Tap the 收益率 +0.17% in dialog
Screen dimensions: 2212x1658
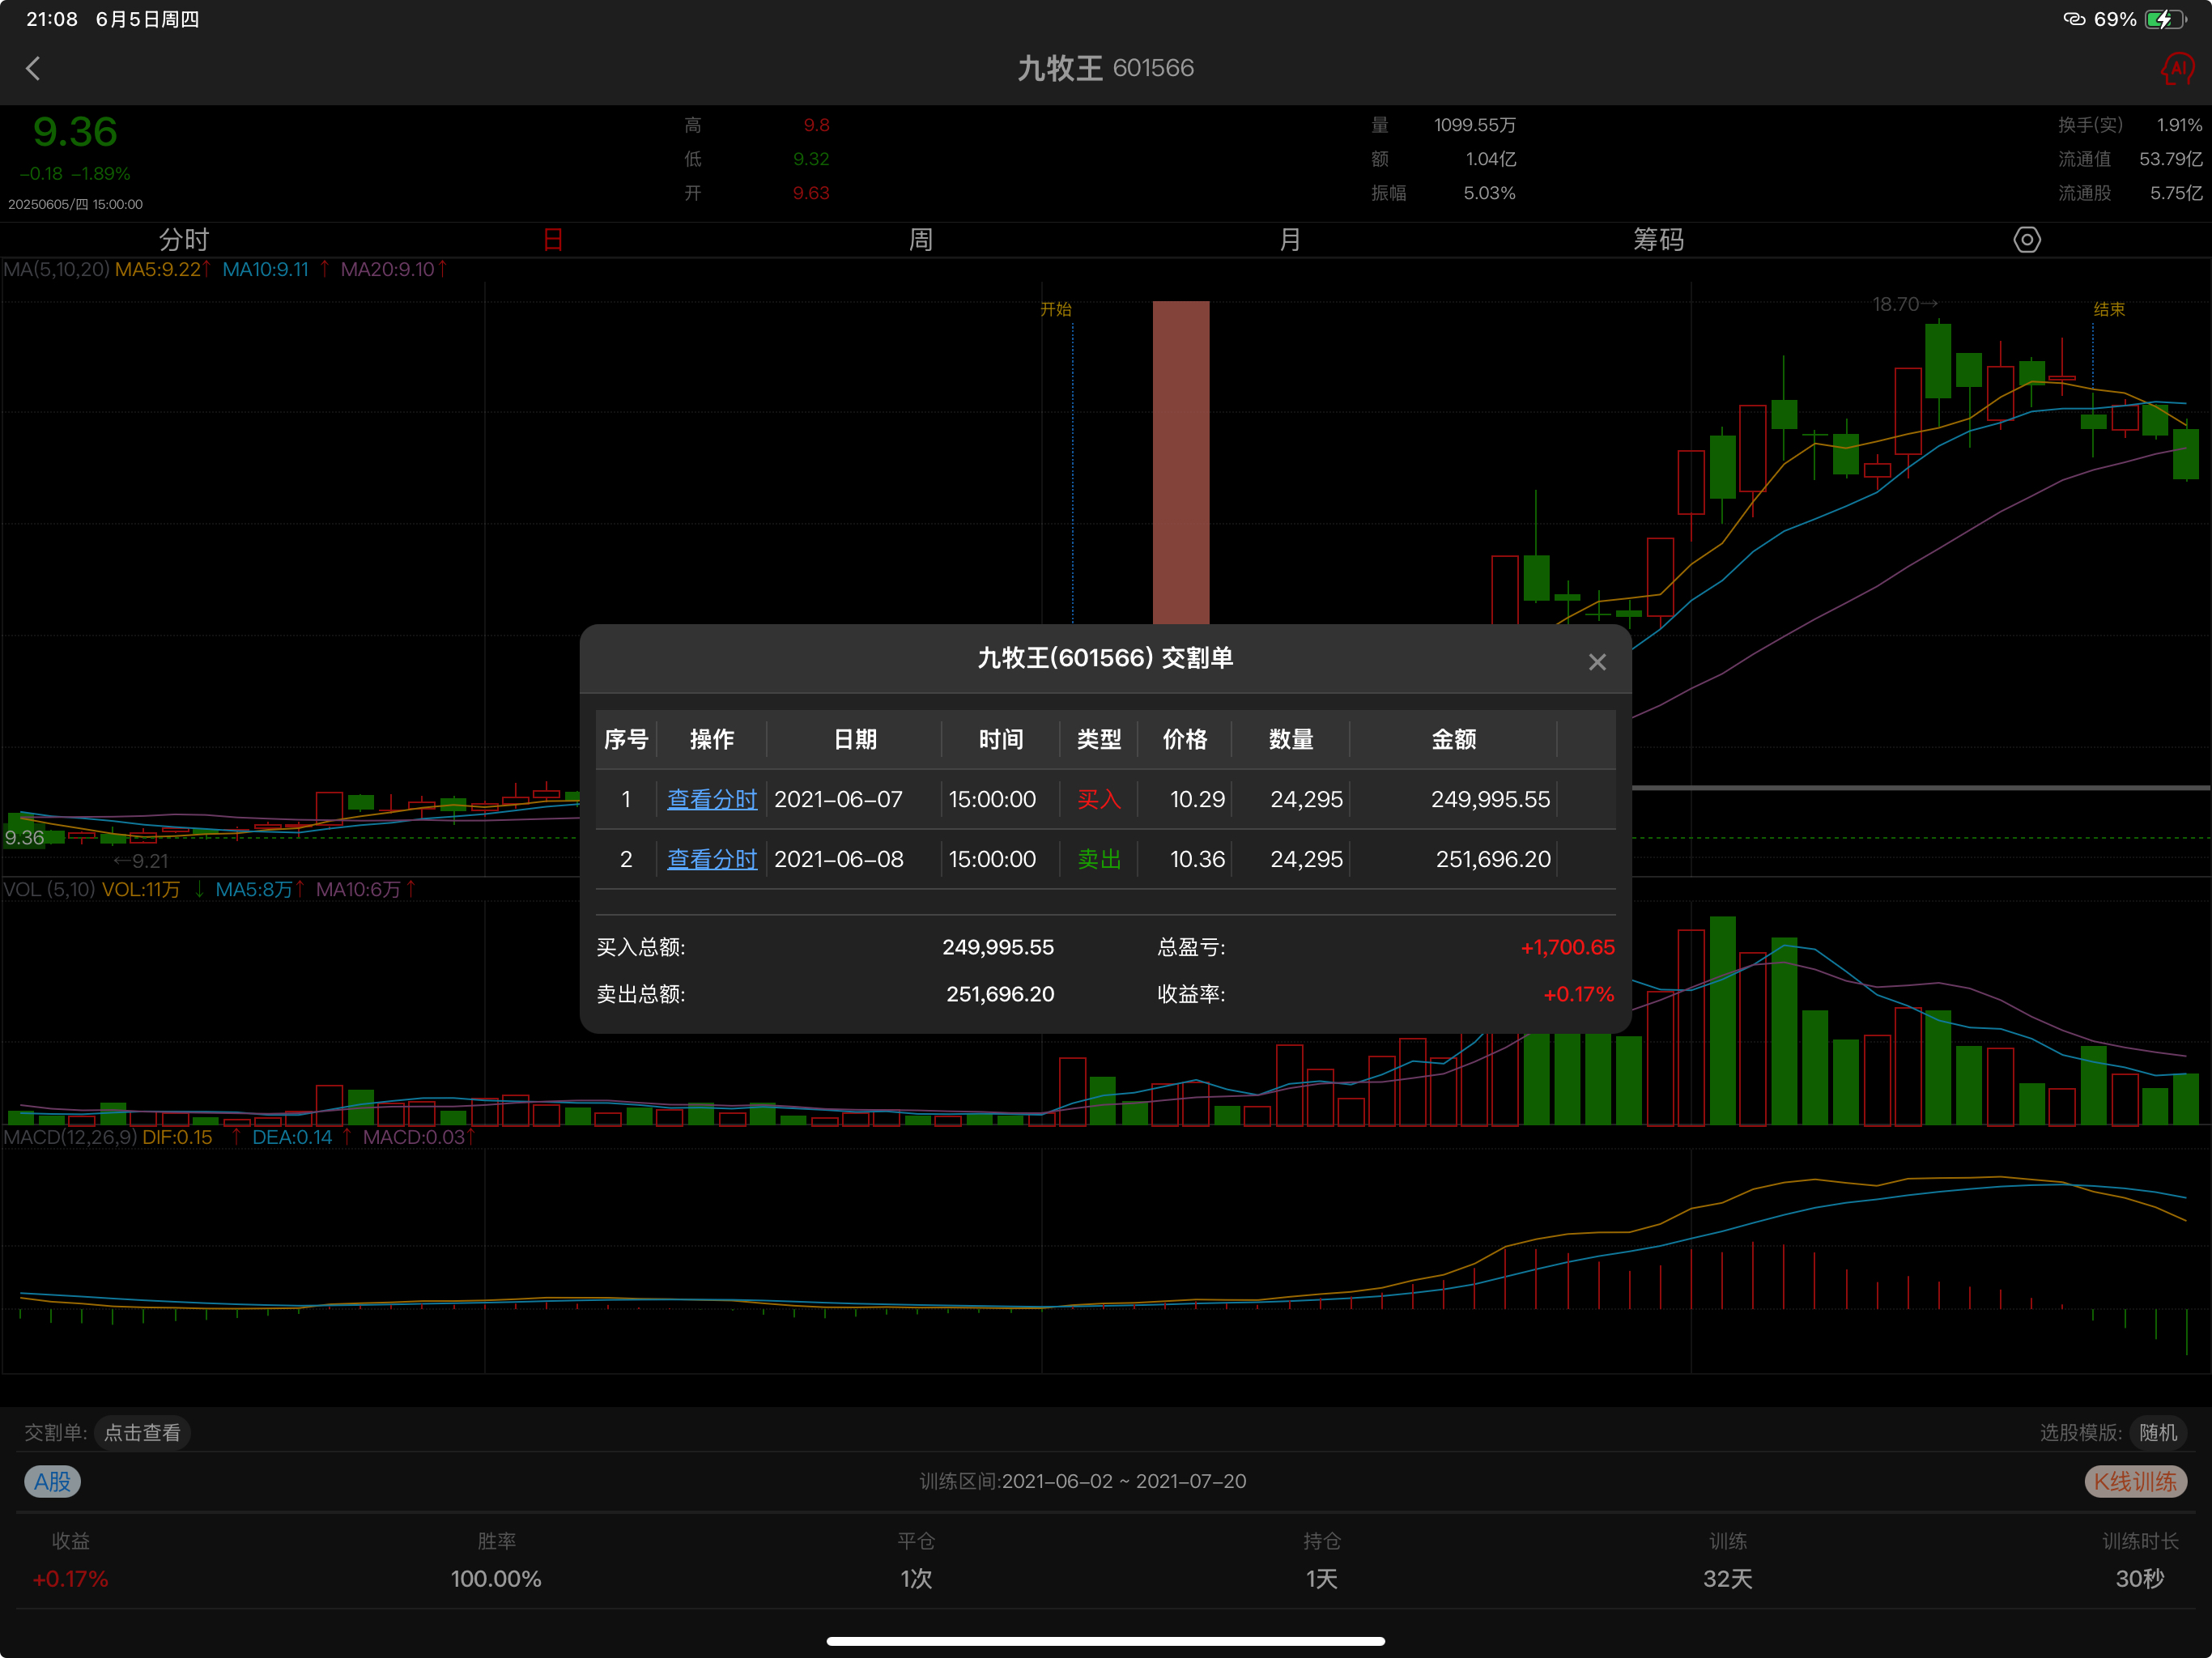[x=1579, y=994]
